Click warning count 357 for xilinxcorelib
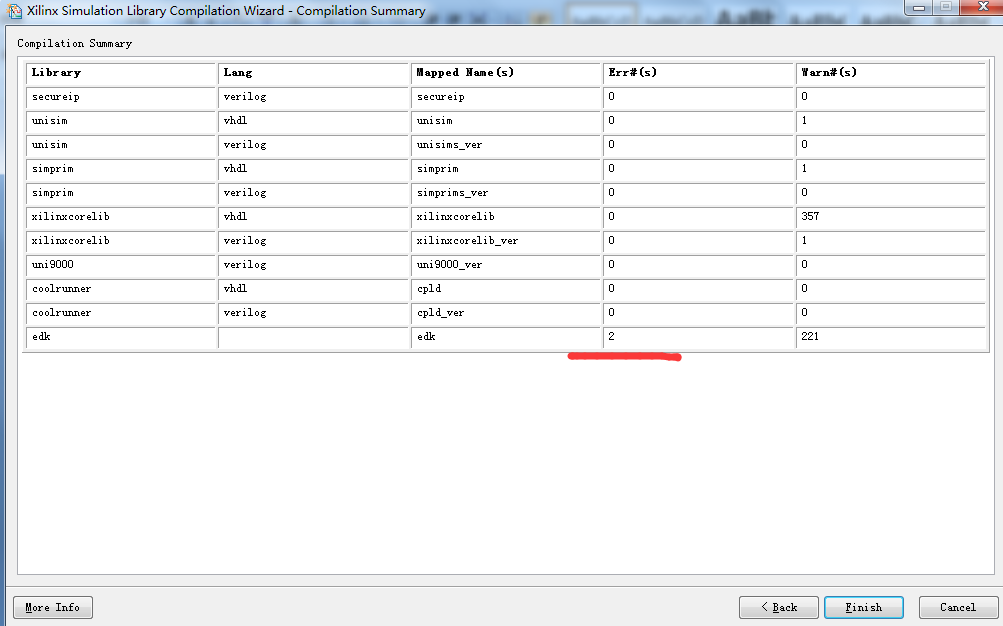 (890, 217)
